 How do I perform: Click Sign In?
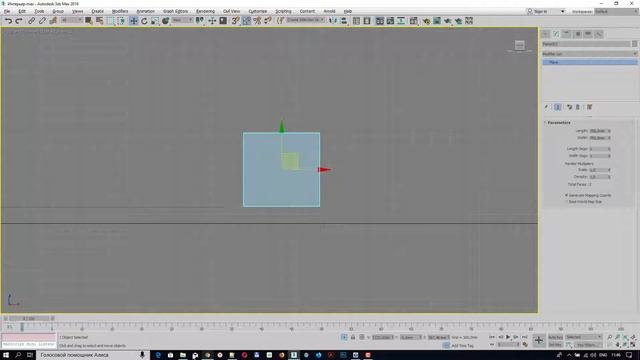point(540,11)
